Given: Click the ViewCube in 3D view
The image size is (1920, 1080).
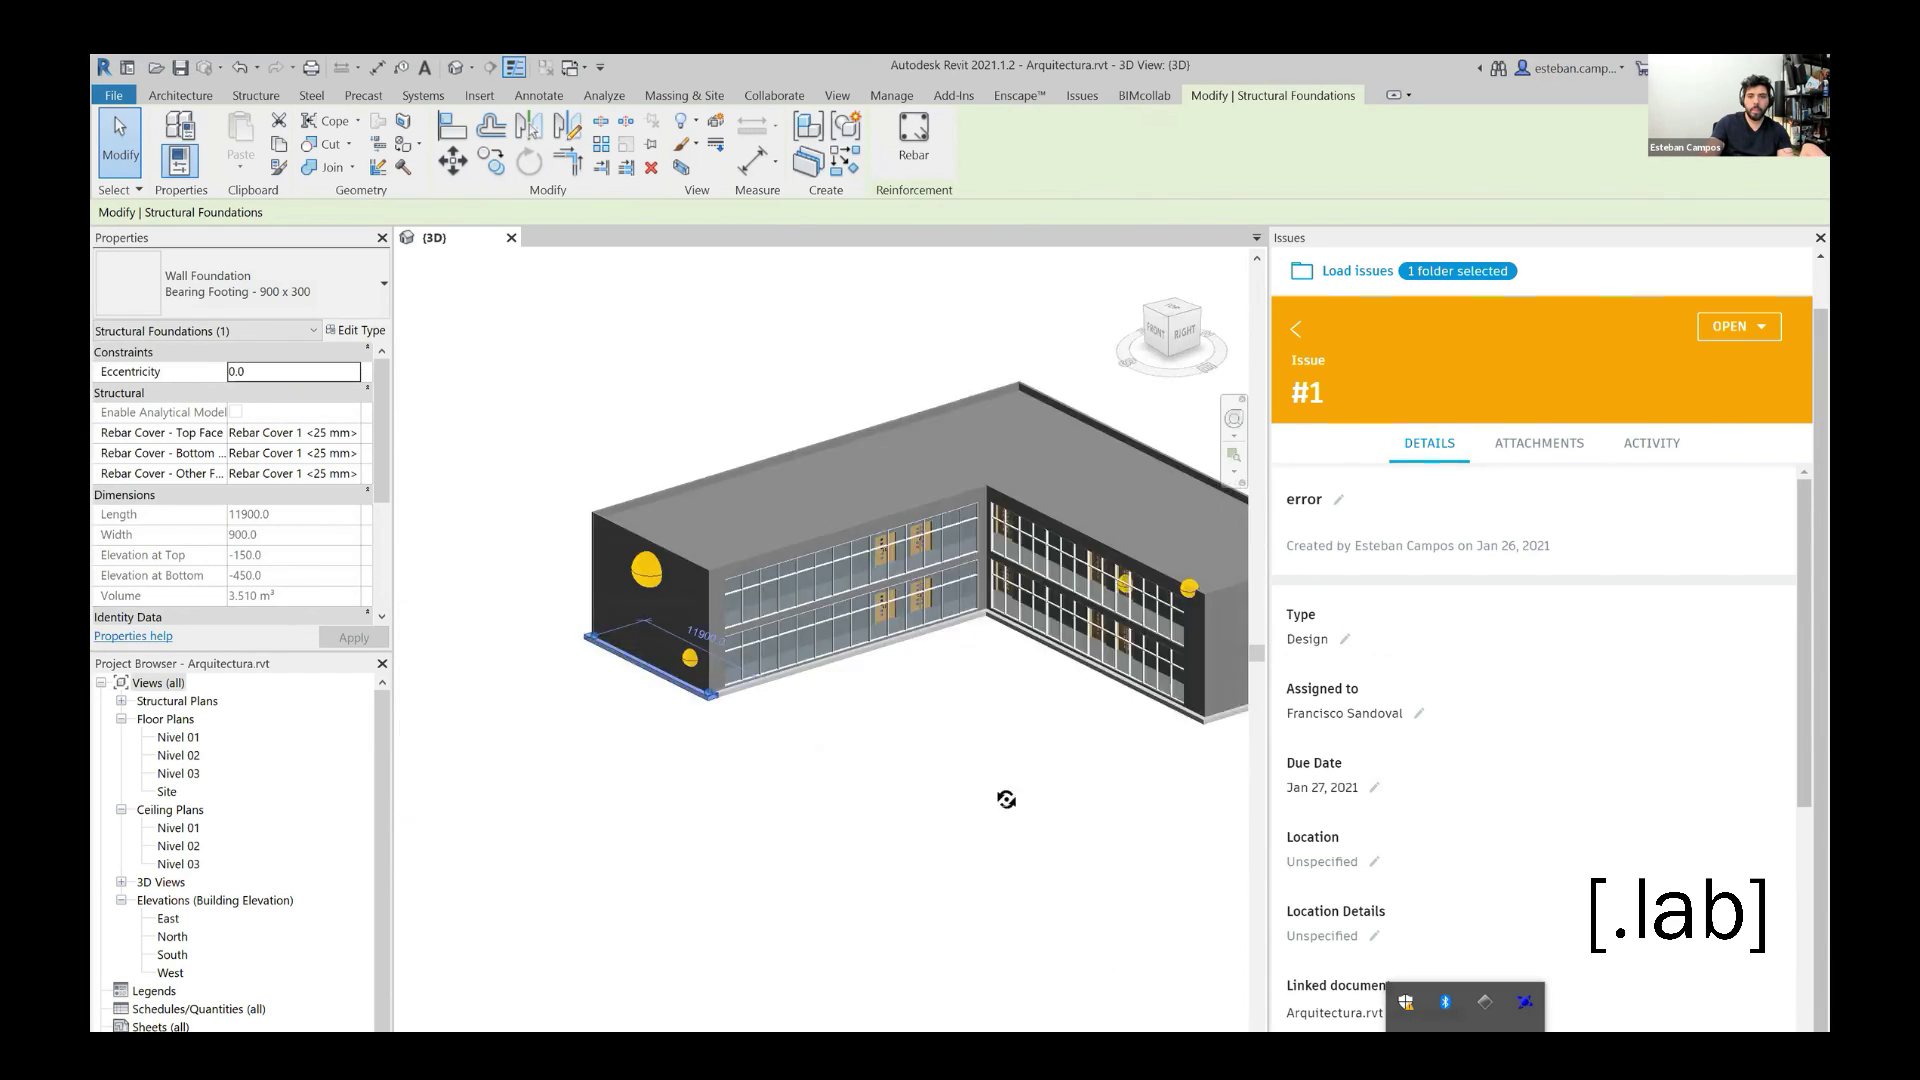Looking at the screenshot, I should click(x=1171, y=329).
